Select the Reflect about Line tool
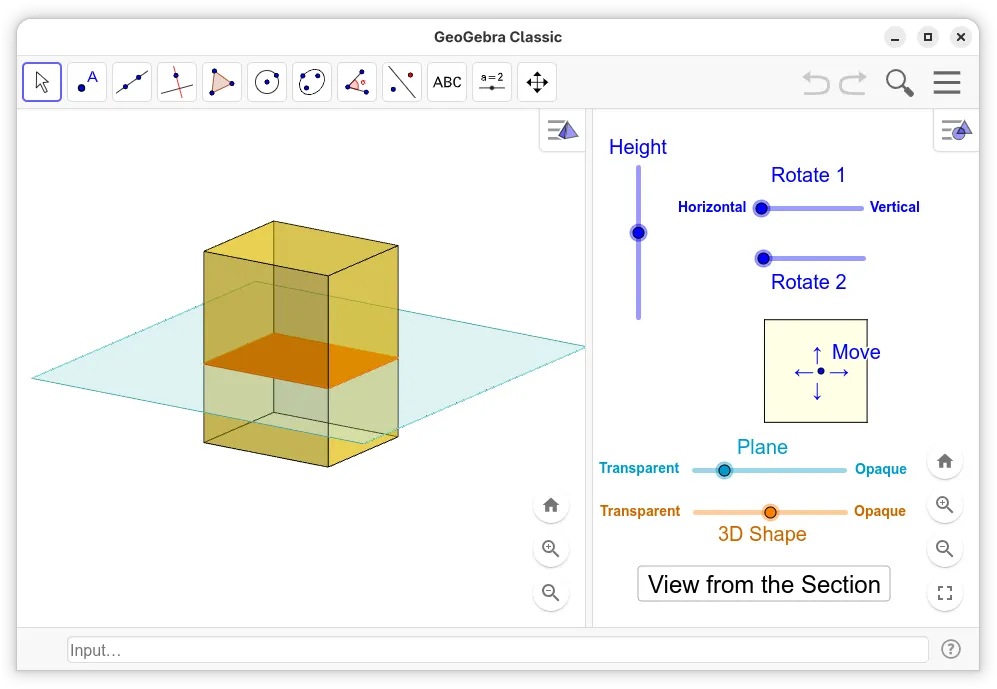Image resolution: width=997 pixels, height=689 pixels. (402, 82)
